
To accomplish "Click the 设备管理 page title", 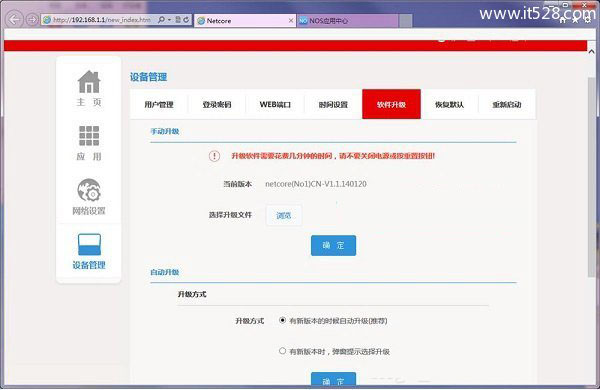I will 148,77.
